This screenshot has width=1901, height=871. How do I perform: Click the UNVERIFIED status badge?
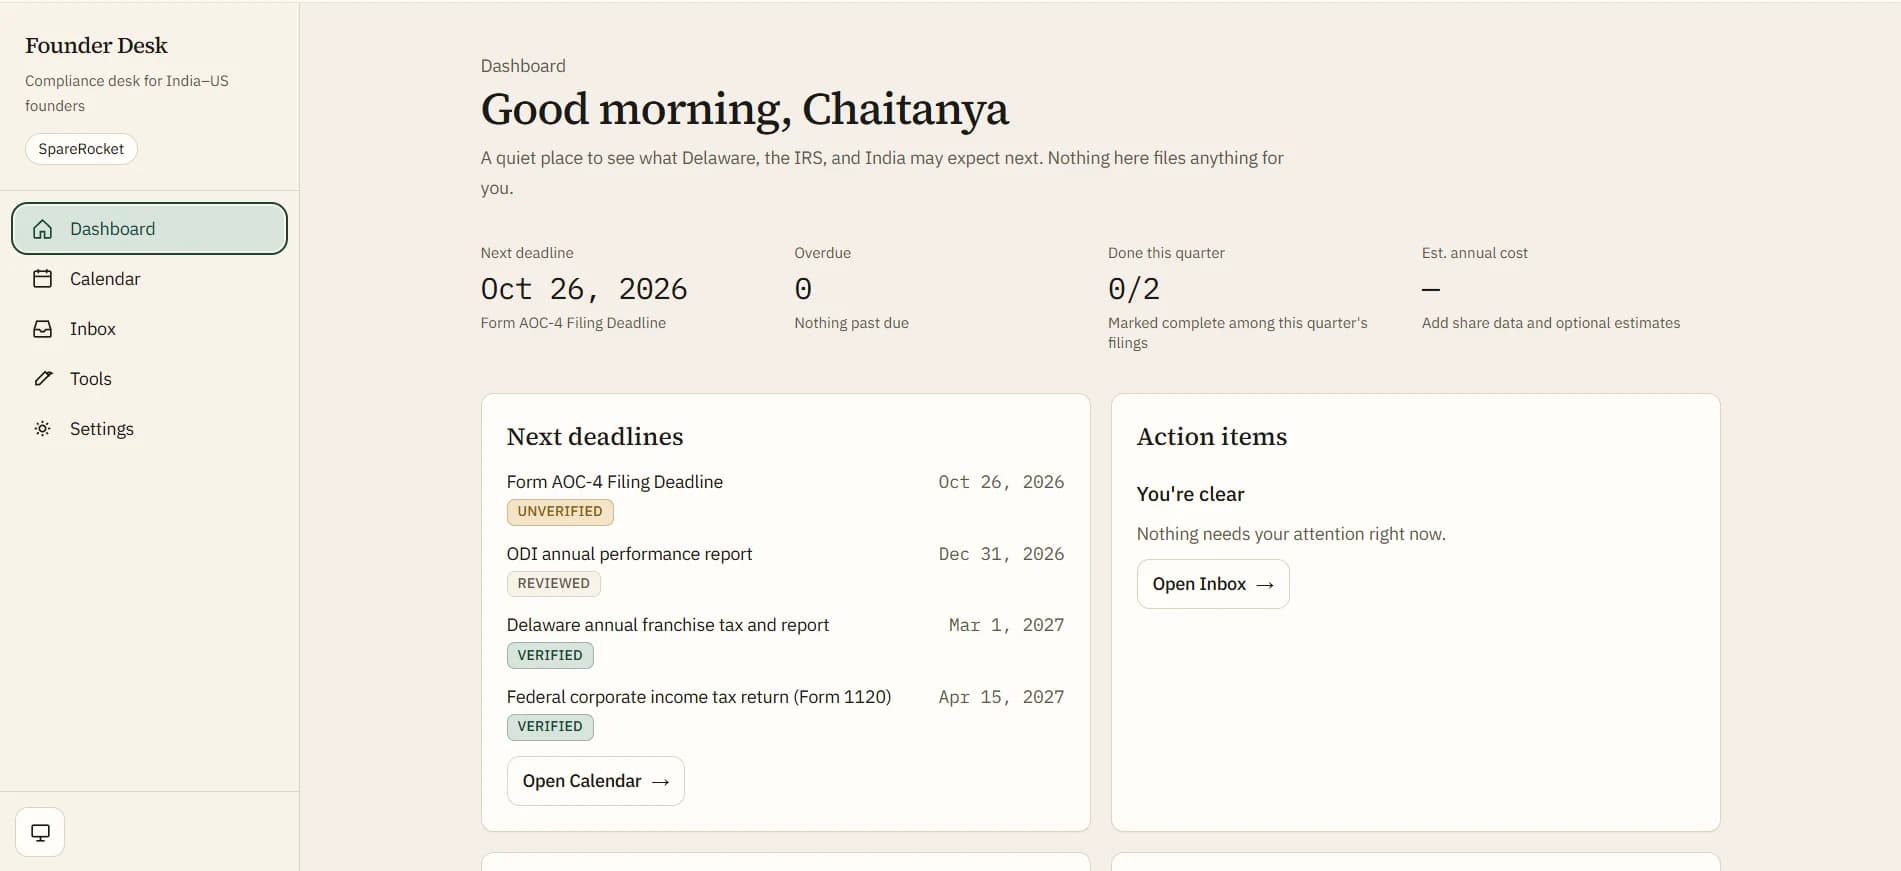(560, 512)
